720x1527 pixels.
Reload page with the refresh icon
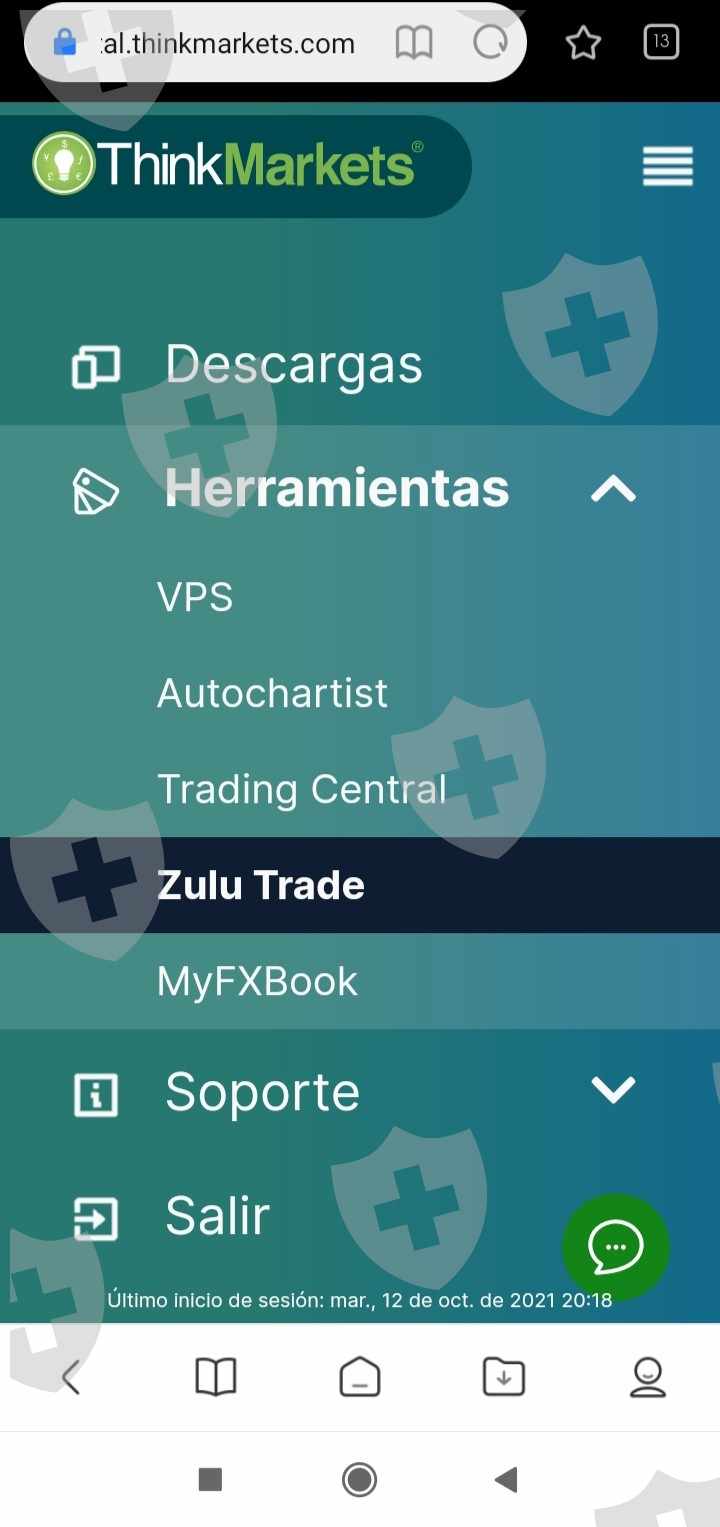pos(490,42)
